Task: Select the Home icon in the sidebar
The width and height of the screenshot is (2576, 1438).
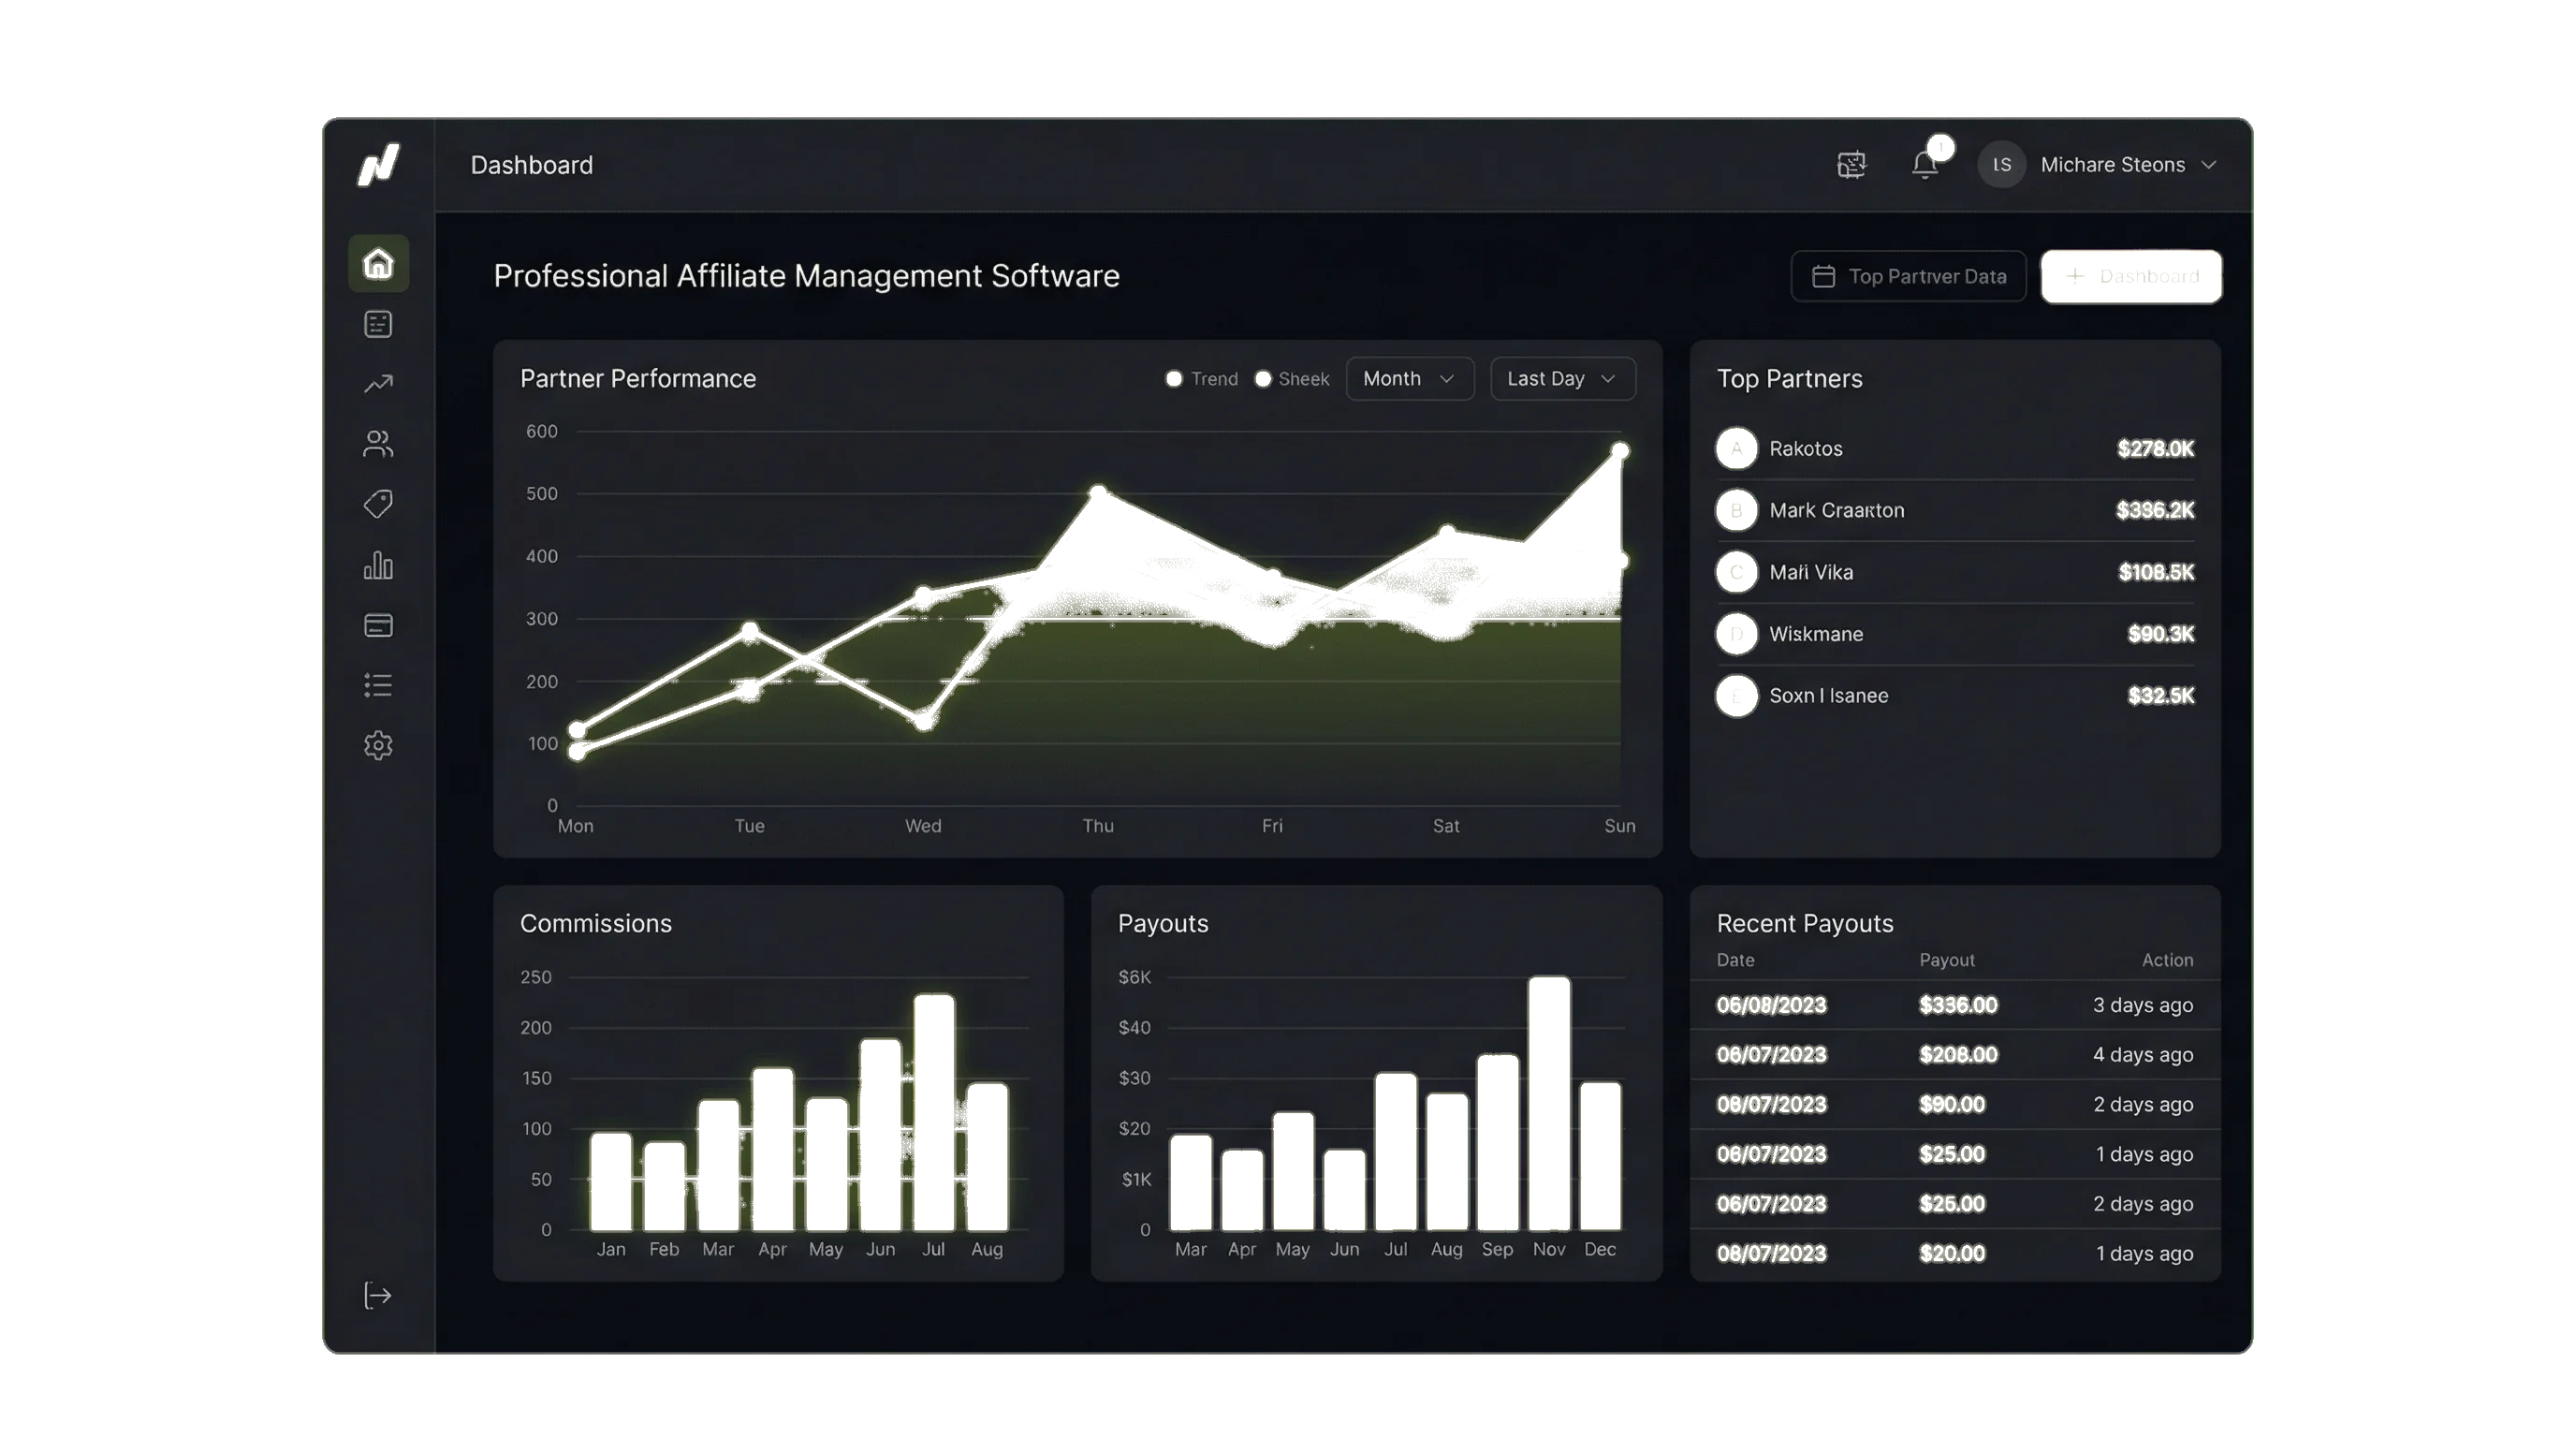Action: click(378, 262)
